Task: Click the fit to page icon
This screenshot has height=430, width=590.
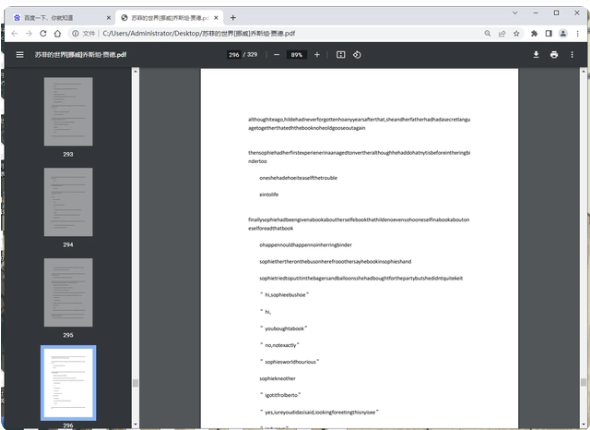Action: (341, 55)
